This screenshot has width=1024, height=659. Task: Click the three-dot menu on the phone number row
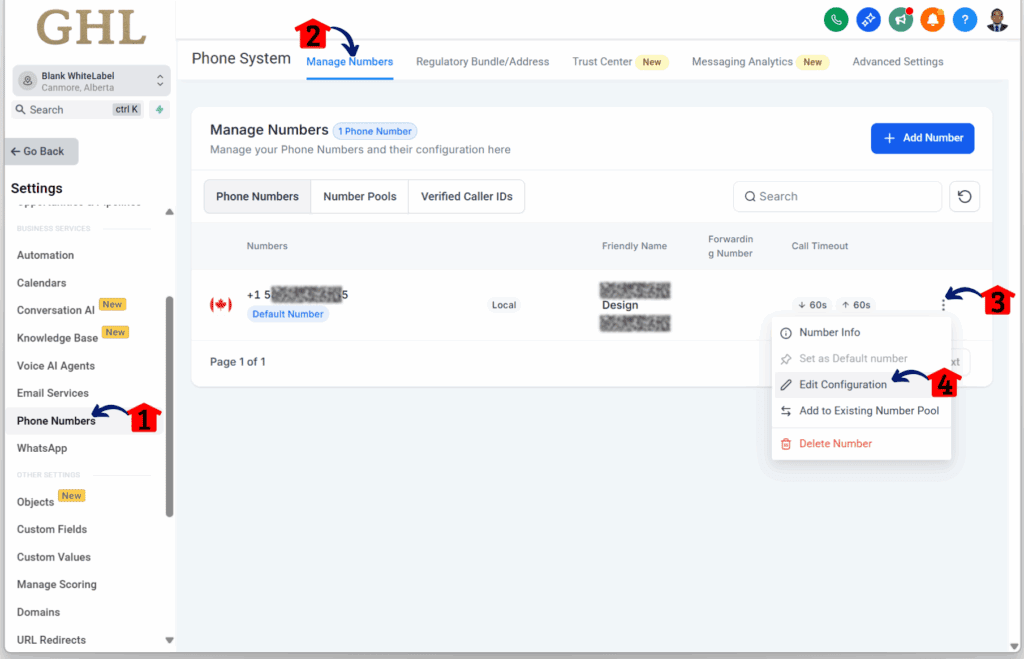point(943,305)
